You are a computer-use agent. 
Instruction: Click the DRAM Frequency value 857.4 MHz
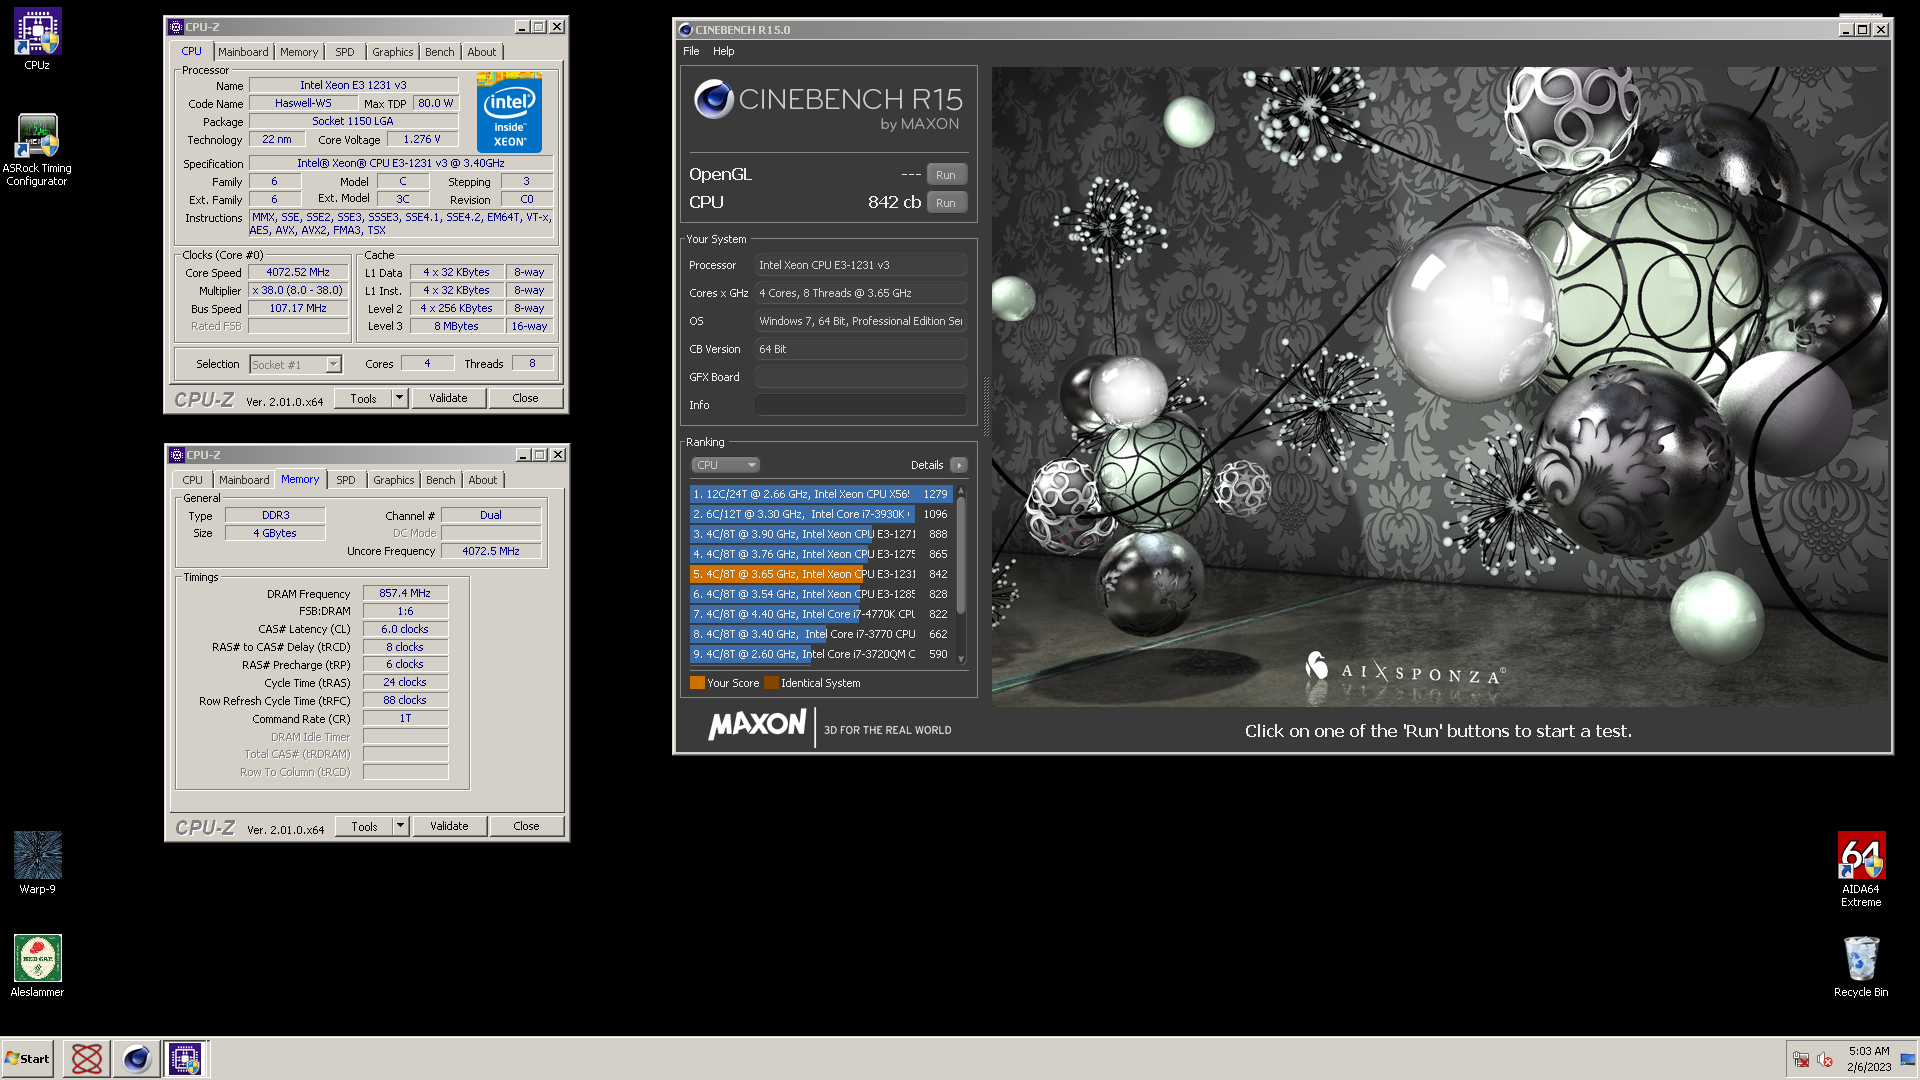405,593
